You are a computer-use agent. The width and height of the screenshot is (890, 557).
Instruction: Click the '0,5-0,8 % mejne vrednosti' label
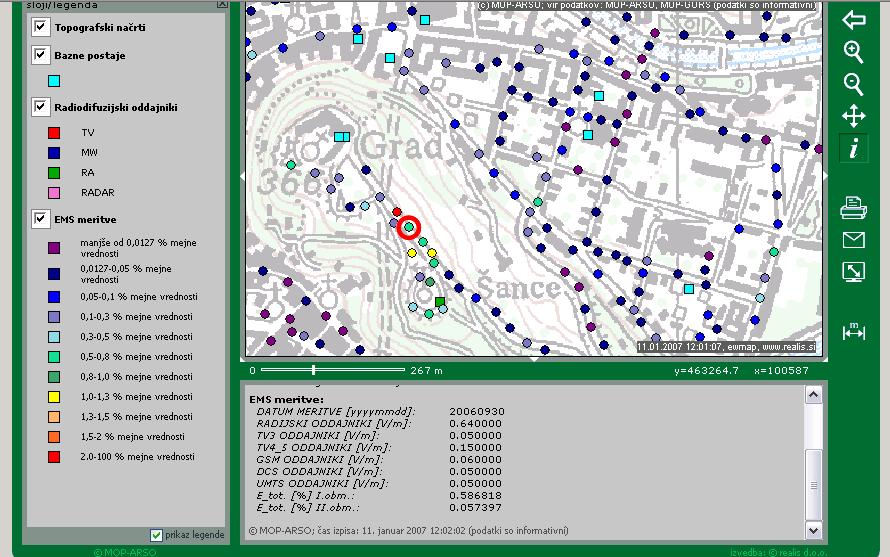coord(136,357)
